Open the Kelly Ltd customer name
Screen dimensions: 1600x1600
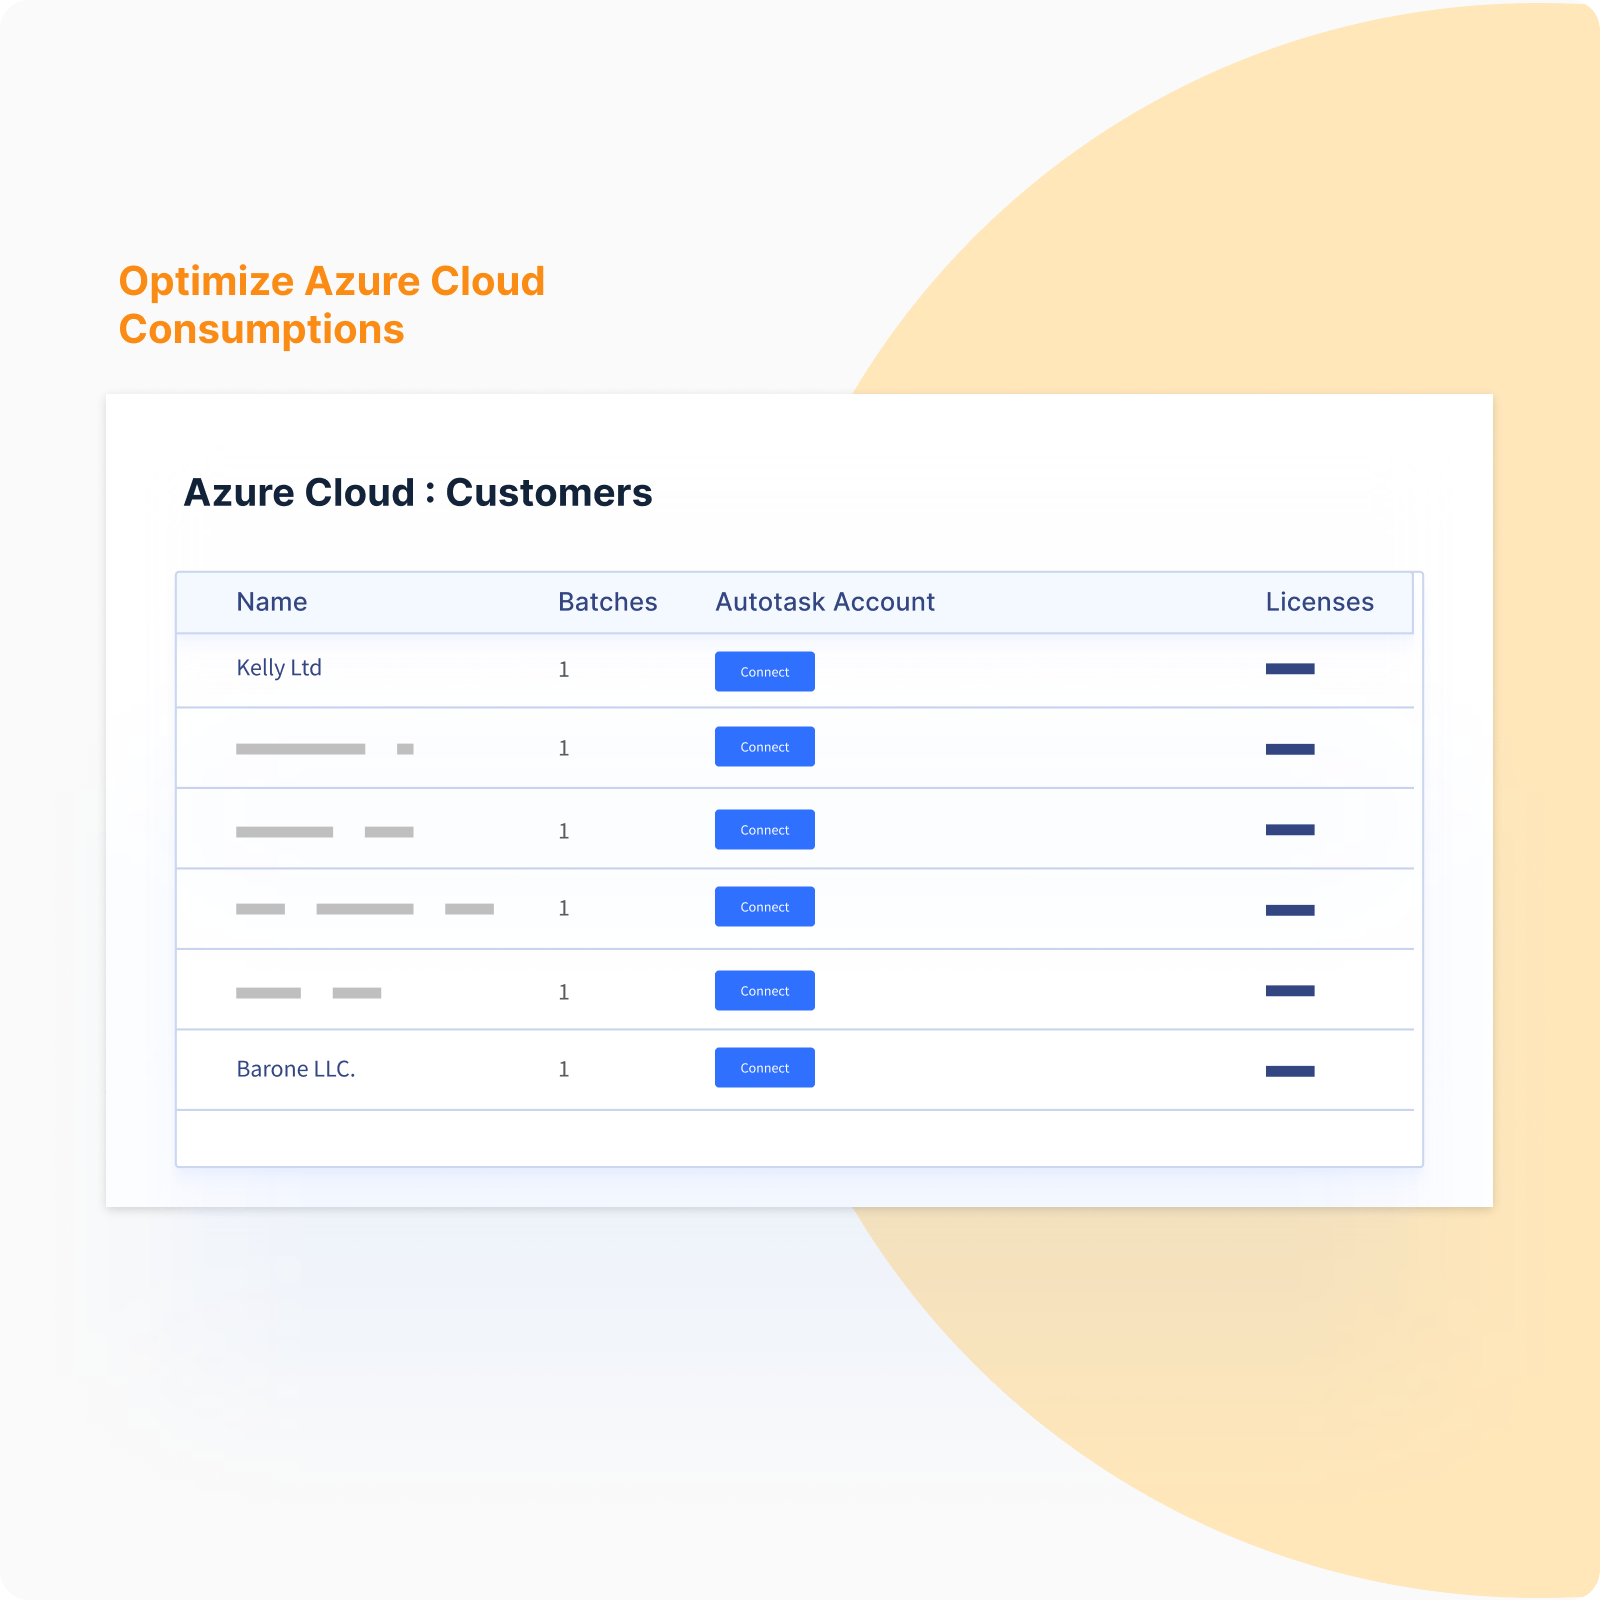tap(279, 668)
